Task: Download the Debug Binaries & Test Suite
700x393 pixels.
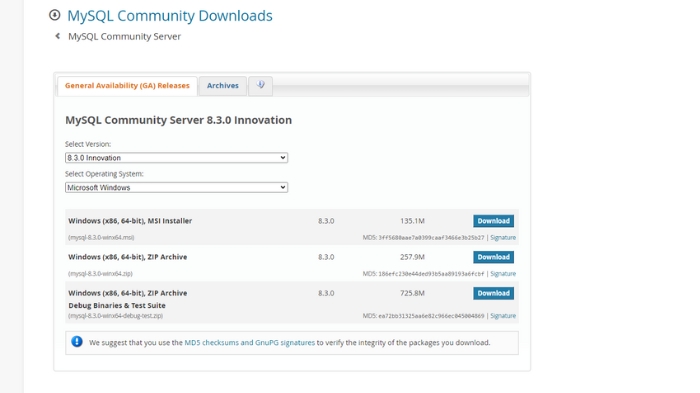Action: click(493, 293)
